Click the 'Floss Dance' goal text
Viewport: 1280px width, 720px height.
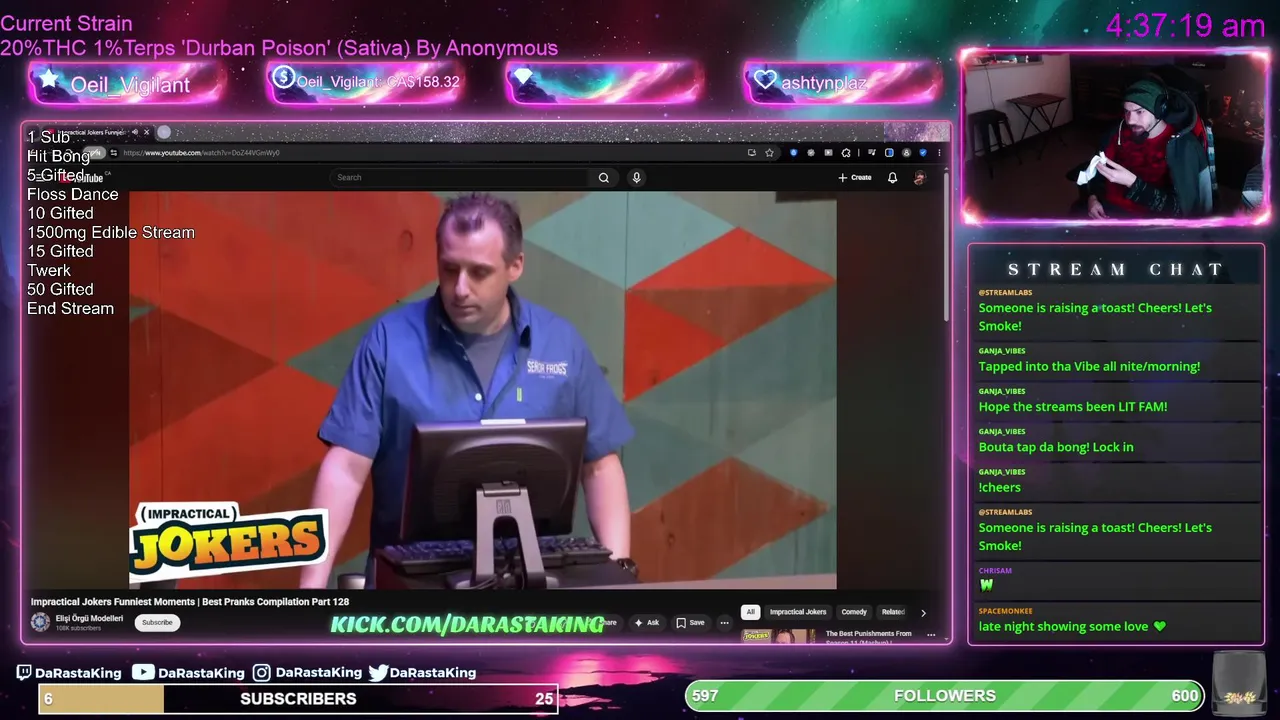(72, 194)
